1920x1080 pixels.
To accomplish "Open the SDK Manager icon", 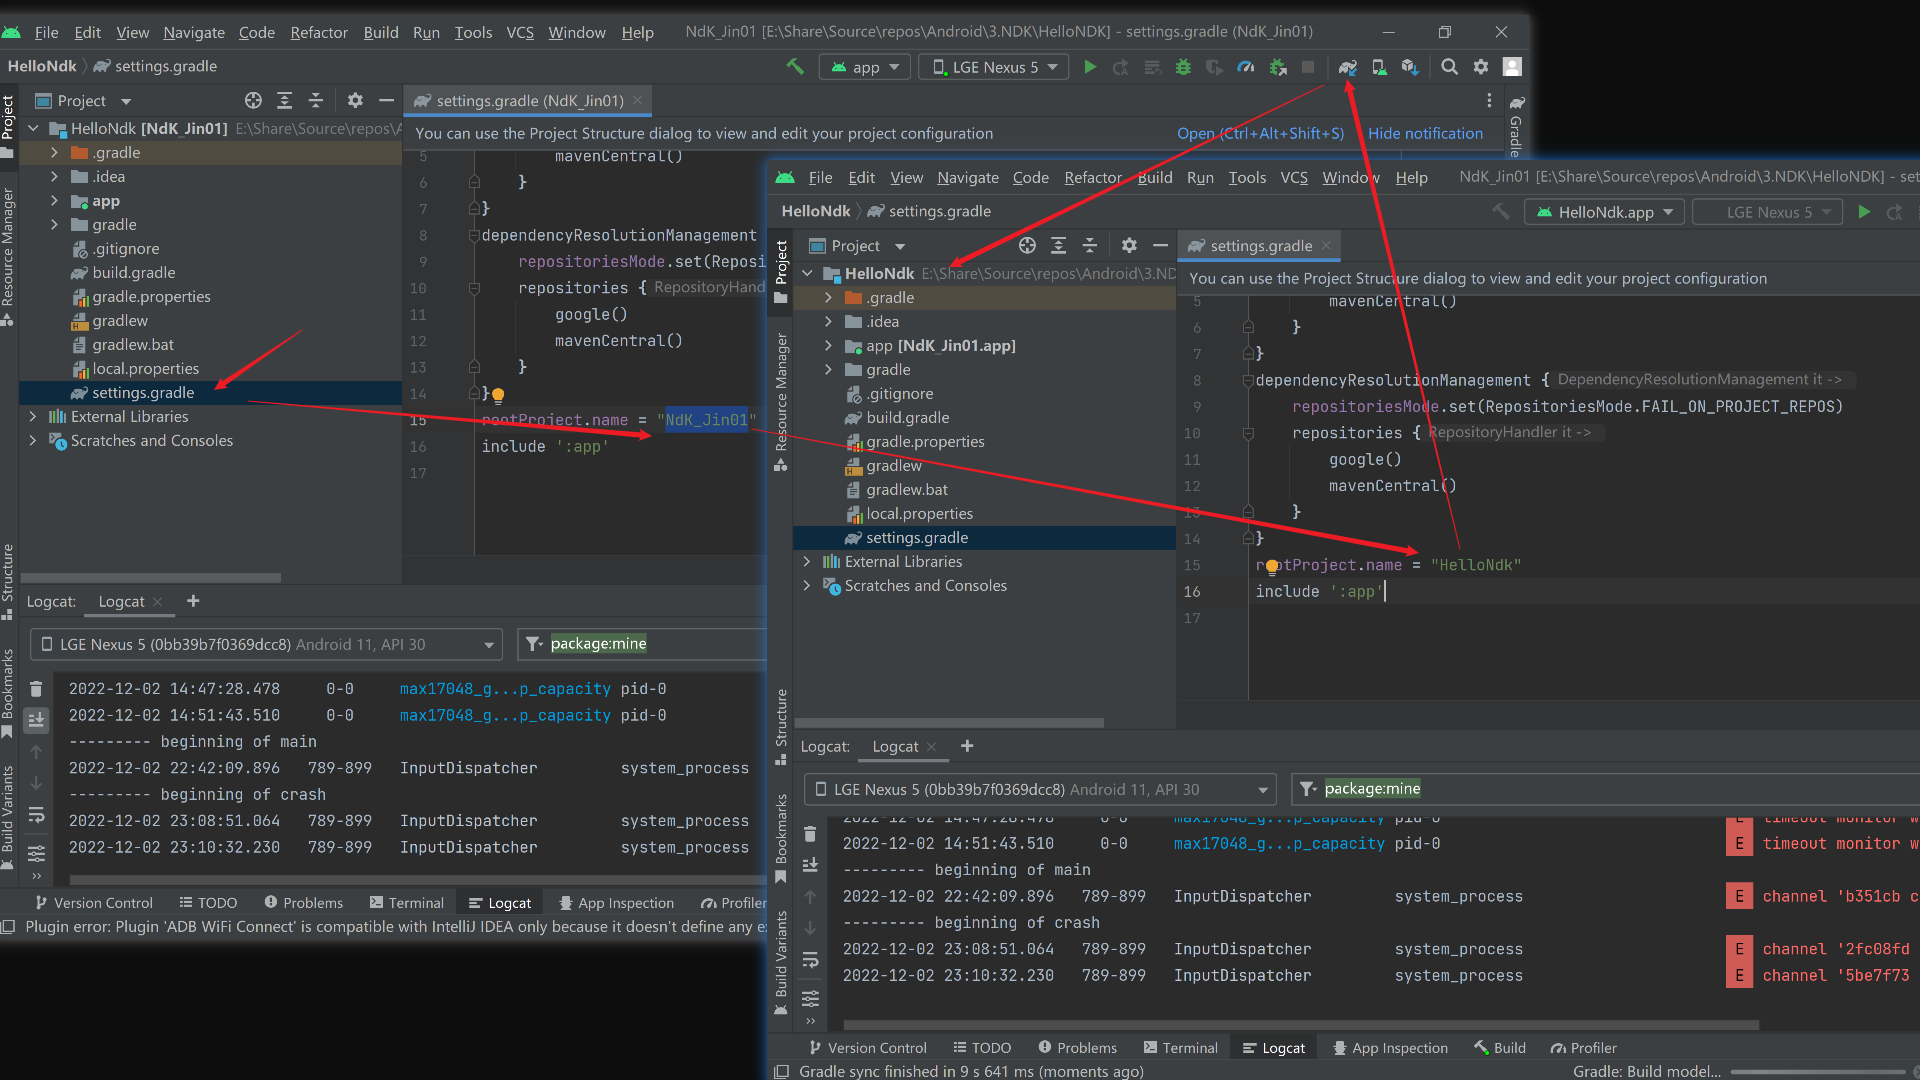I will pyautogui.click(x=1410, y=67).
